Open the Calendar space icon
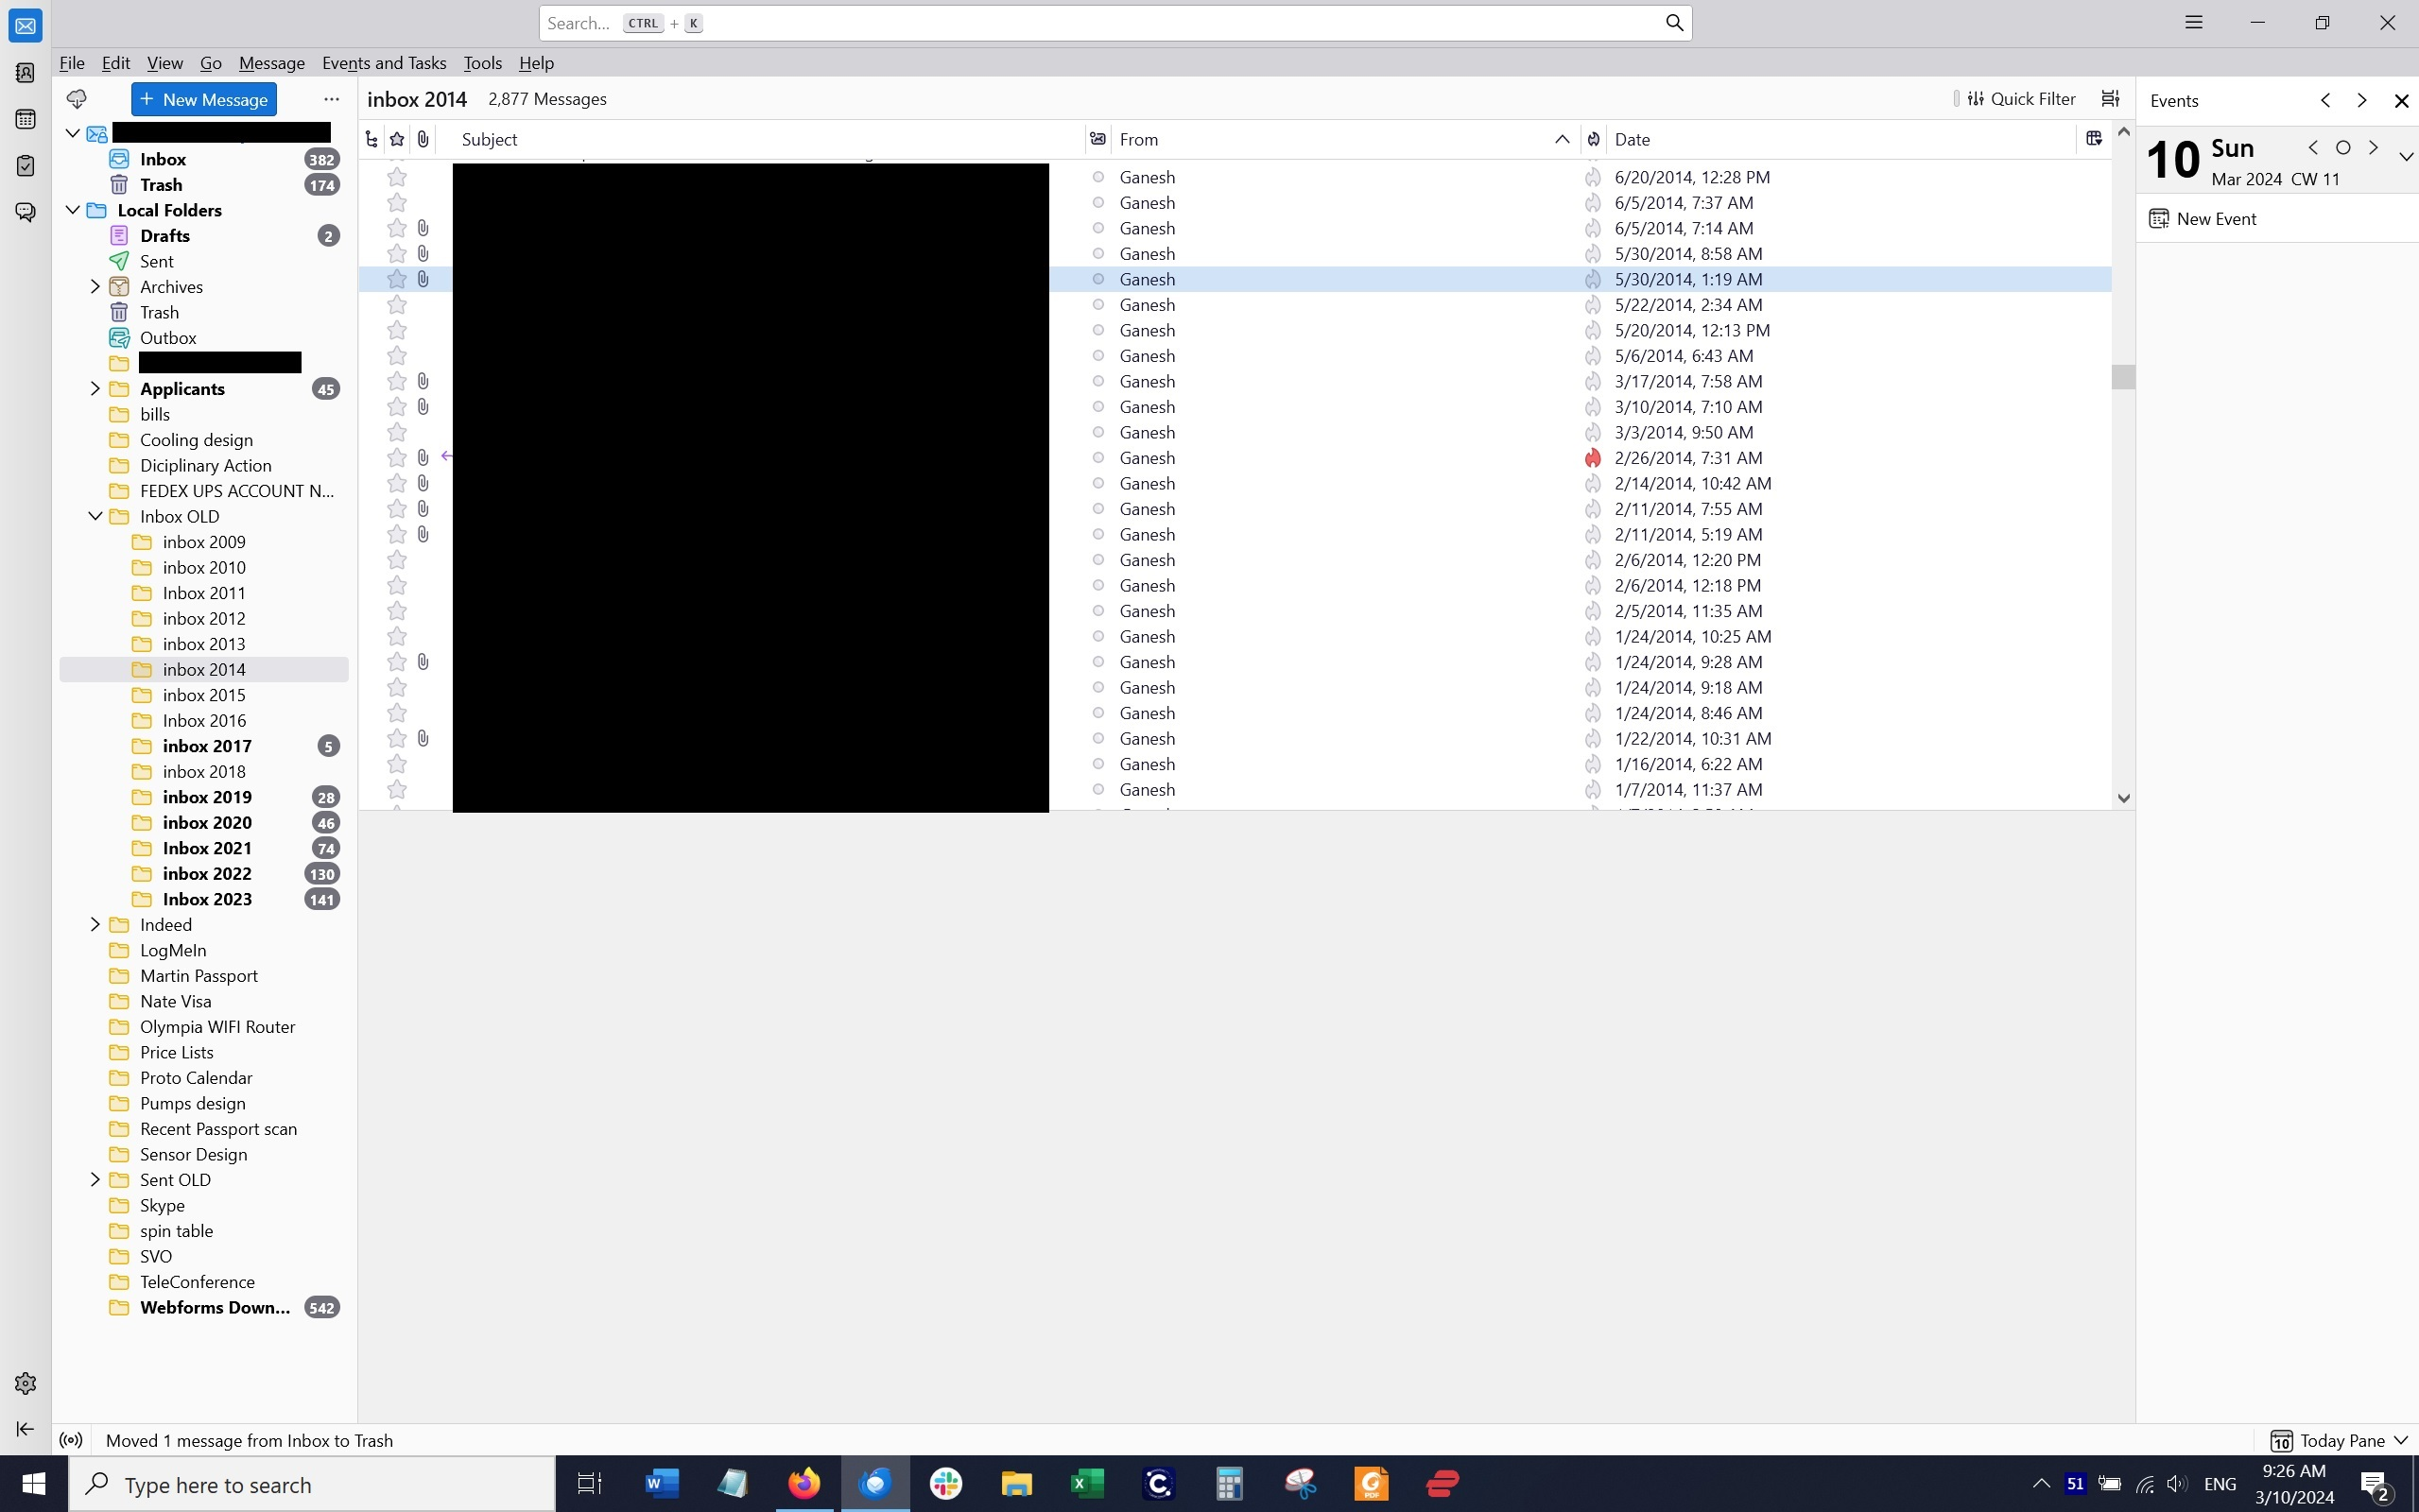This screenshot has width=2419, height=1512. coord(25,119)
